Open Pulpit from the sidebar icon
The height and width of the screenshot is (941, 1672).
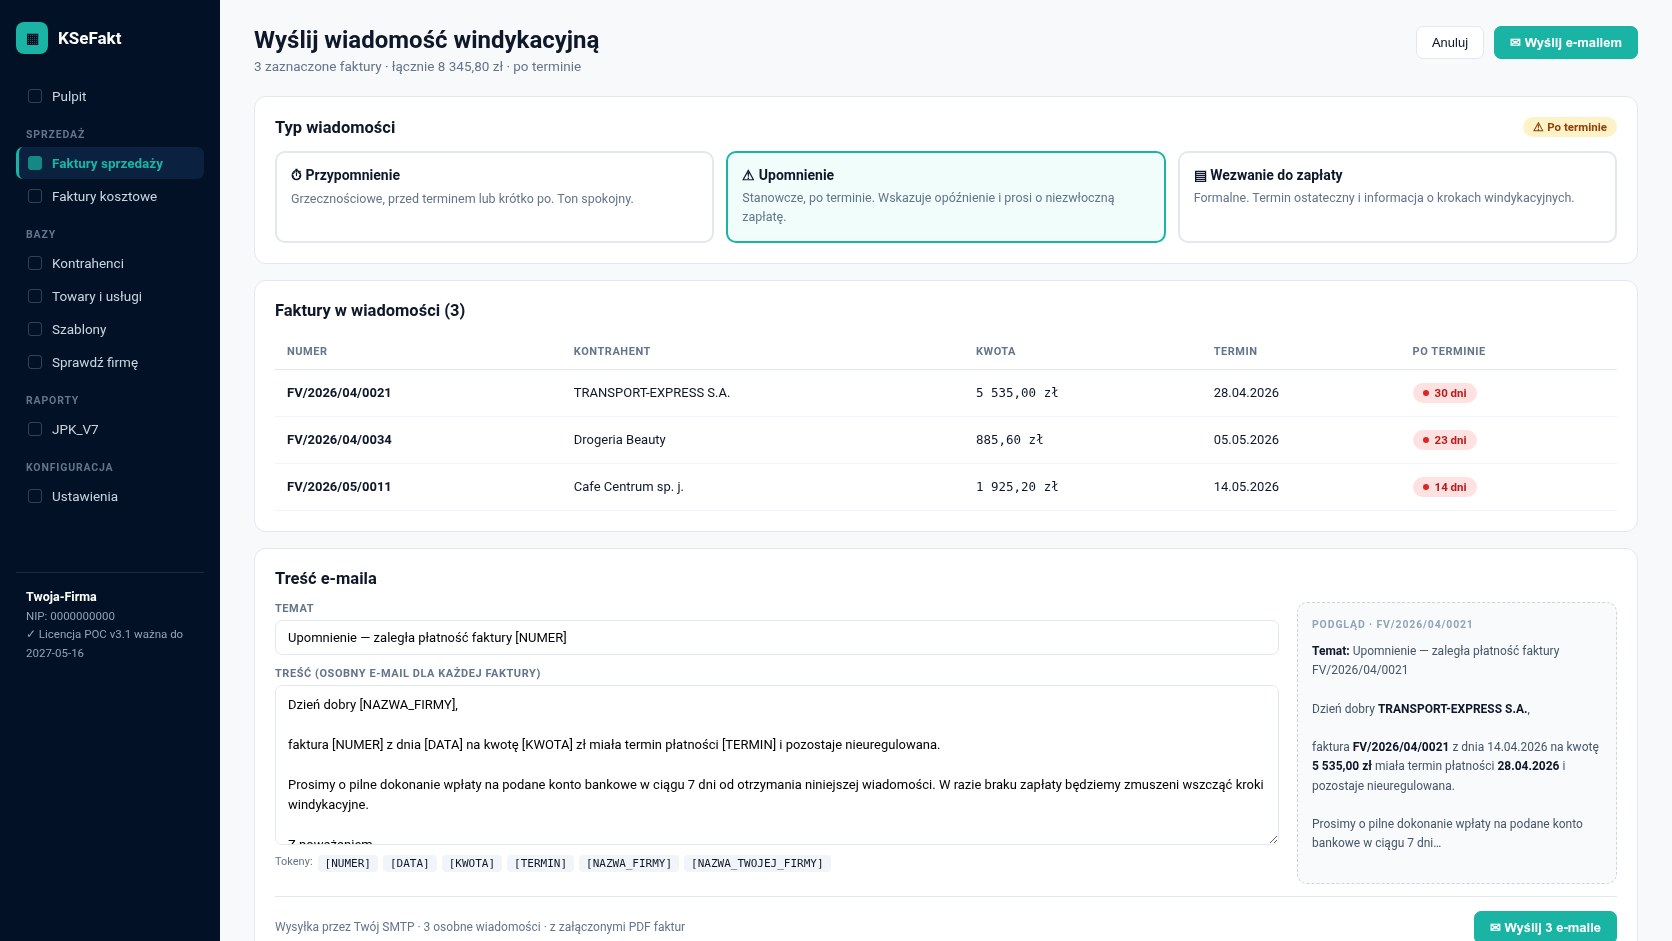(35, 97)
